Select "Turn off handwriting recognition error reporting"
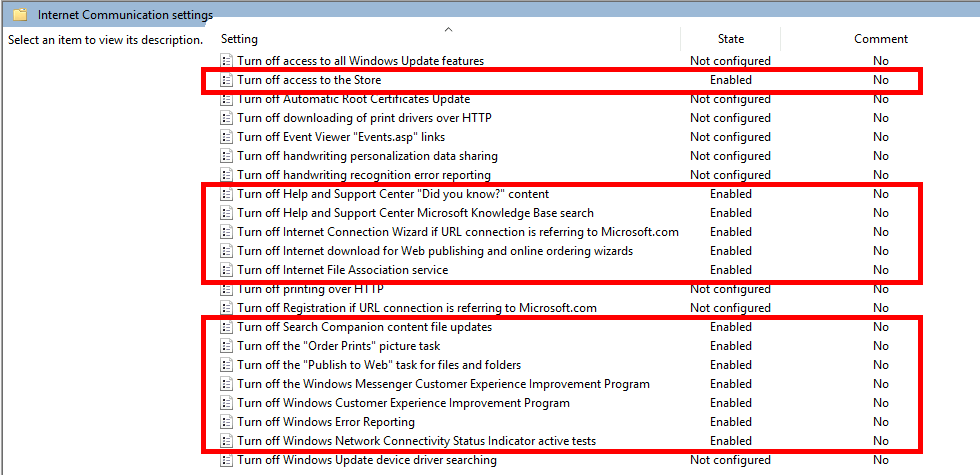Viewport: 980px width, 475px height. (x=364, y=174)
